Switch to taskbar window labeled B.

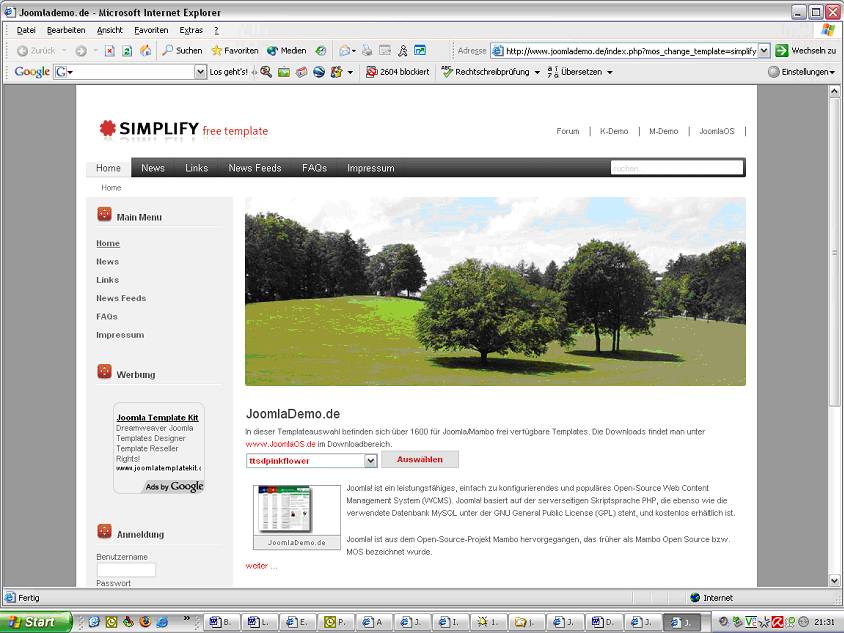pyautogui.click(x=221, y=622)
